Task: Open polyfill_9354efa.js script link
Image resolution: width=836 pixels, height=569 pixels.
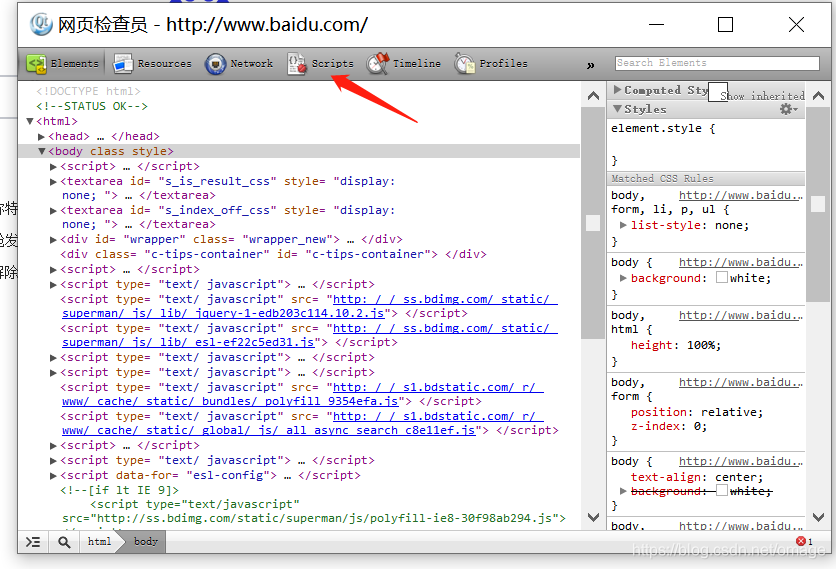Action: click(303, 394)
